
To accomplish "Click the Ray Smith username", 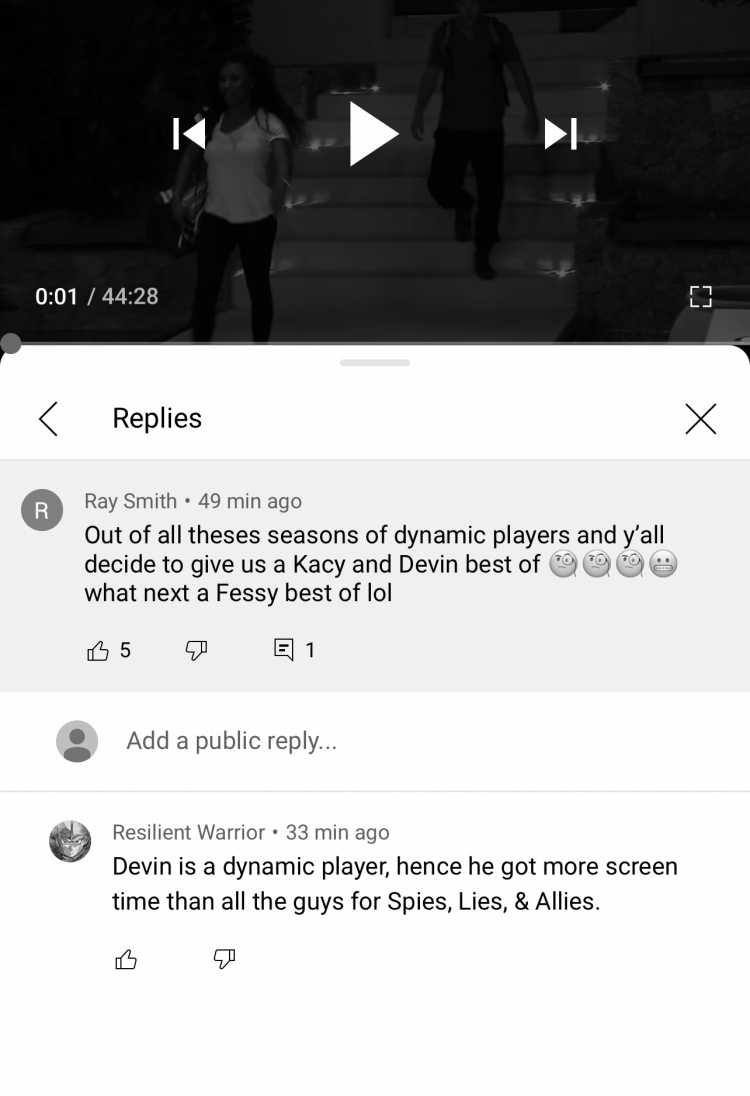I will tap(131, 501).
